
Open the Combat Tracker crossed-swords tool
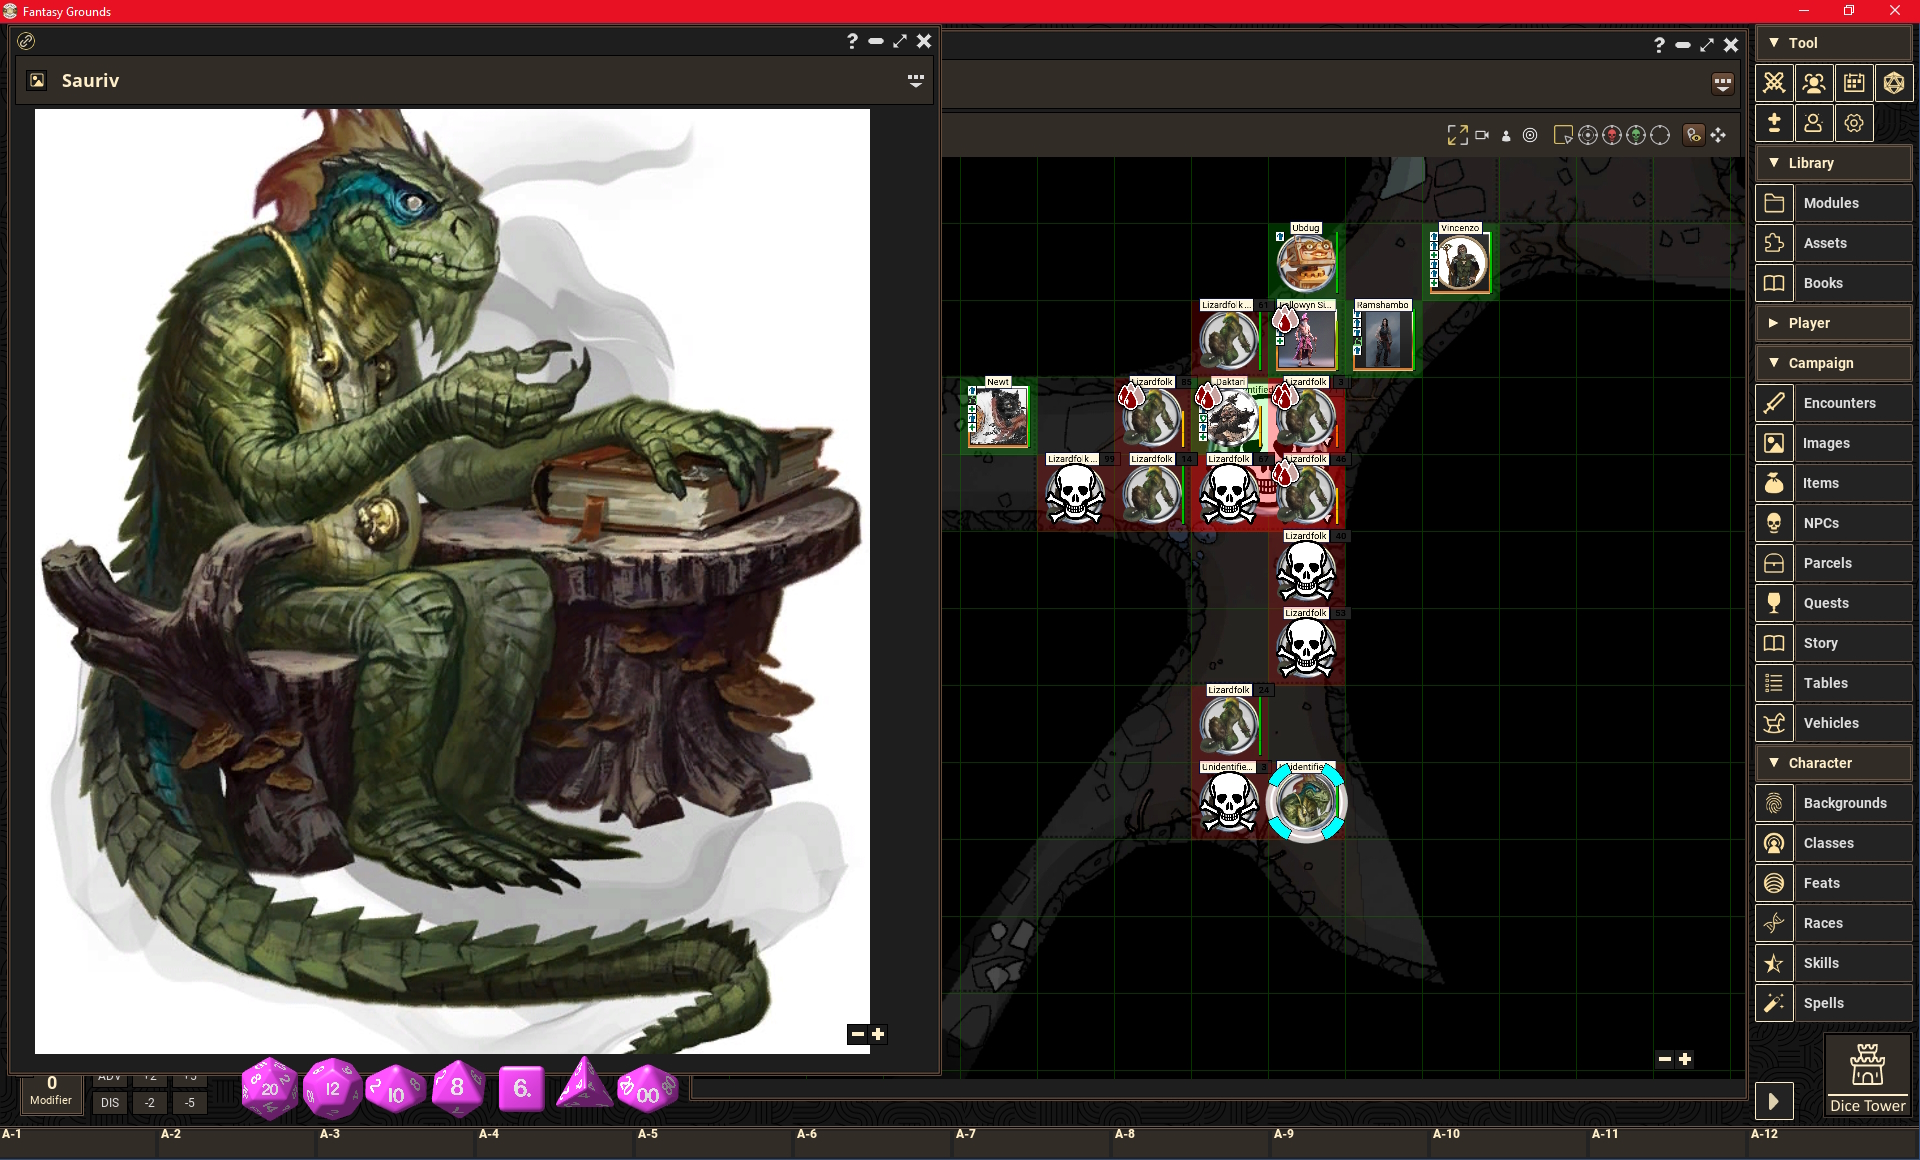pyautogui.click(x=1774, y=83)
